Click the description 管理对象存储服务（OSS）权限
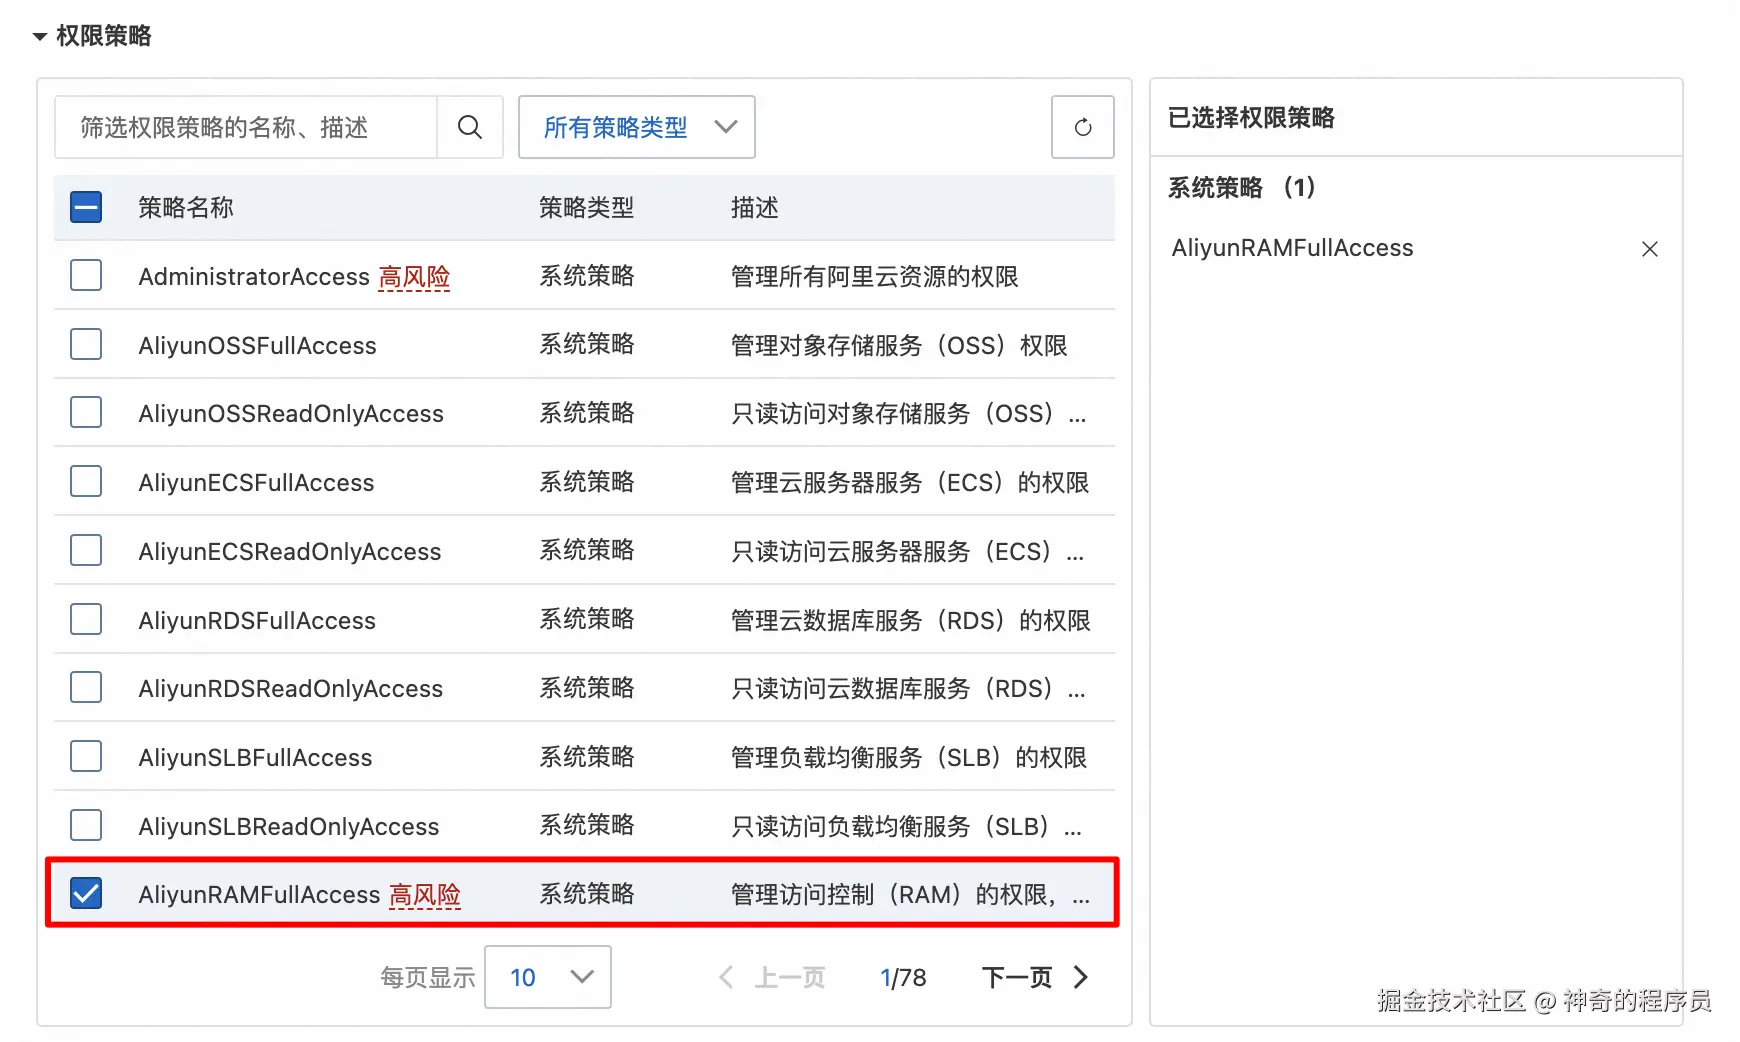 pyautogui.click(x=899, y=346)
